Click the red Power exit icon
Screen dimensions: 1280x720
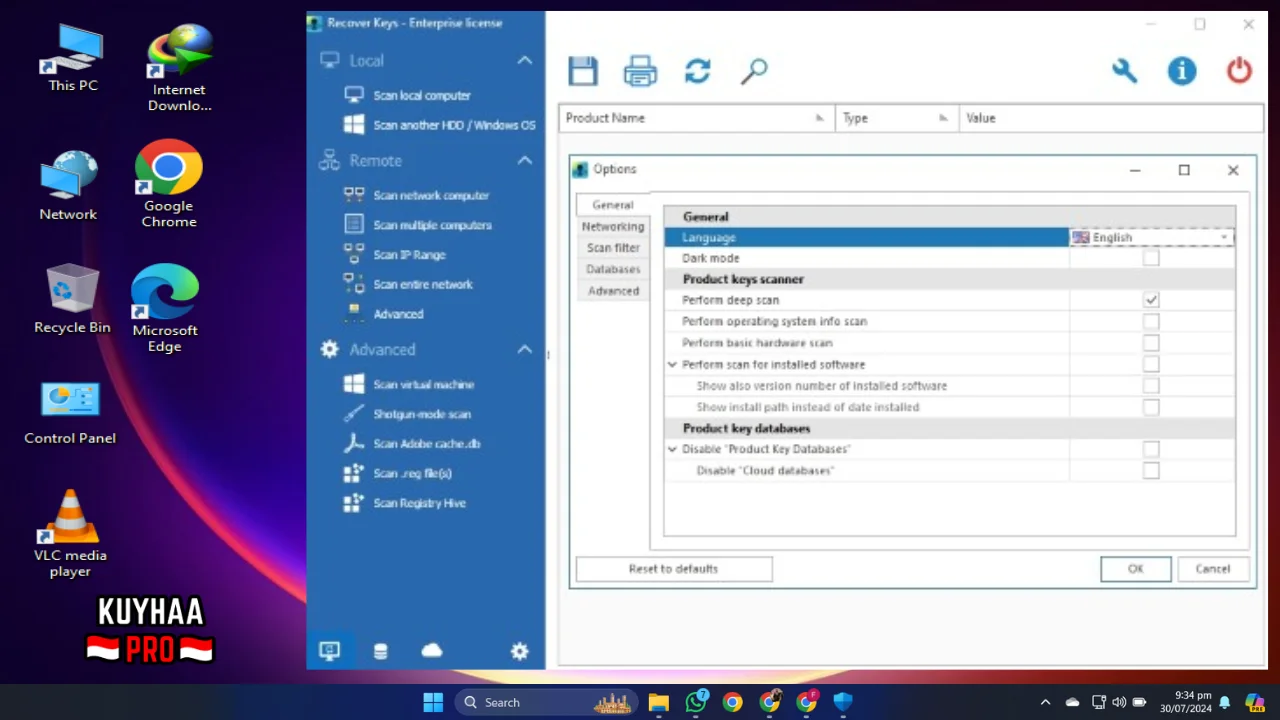coord(1239,71)
